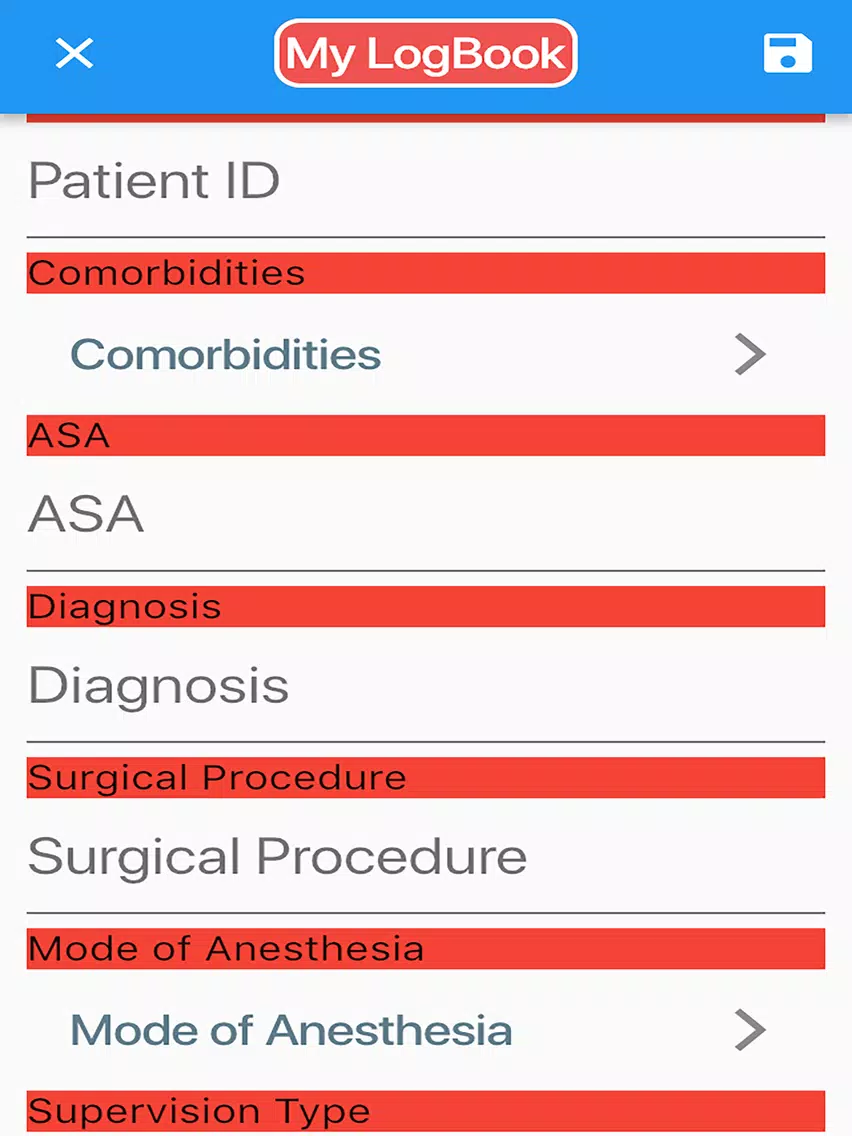
Task: Tap the red Mode of Anesthesia header
Action: [x=425, y=948]
